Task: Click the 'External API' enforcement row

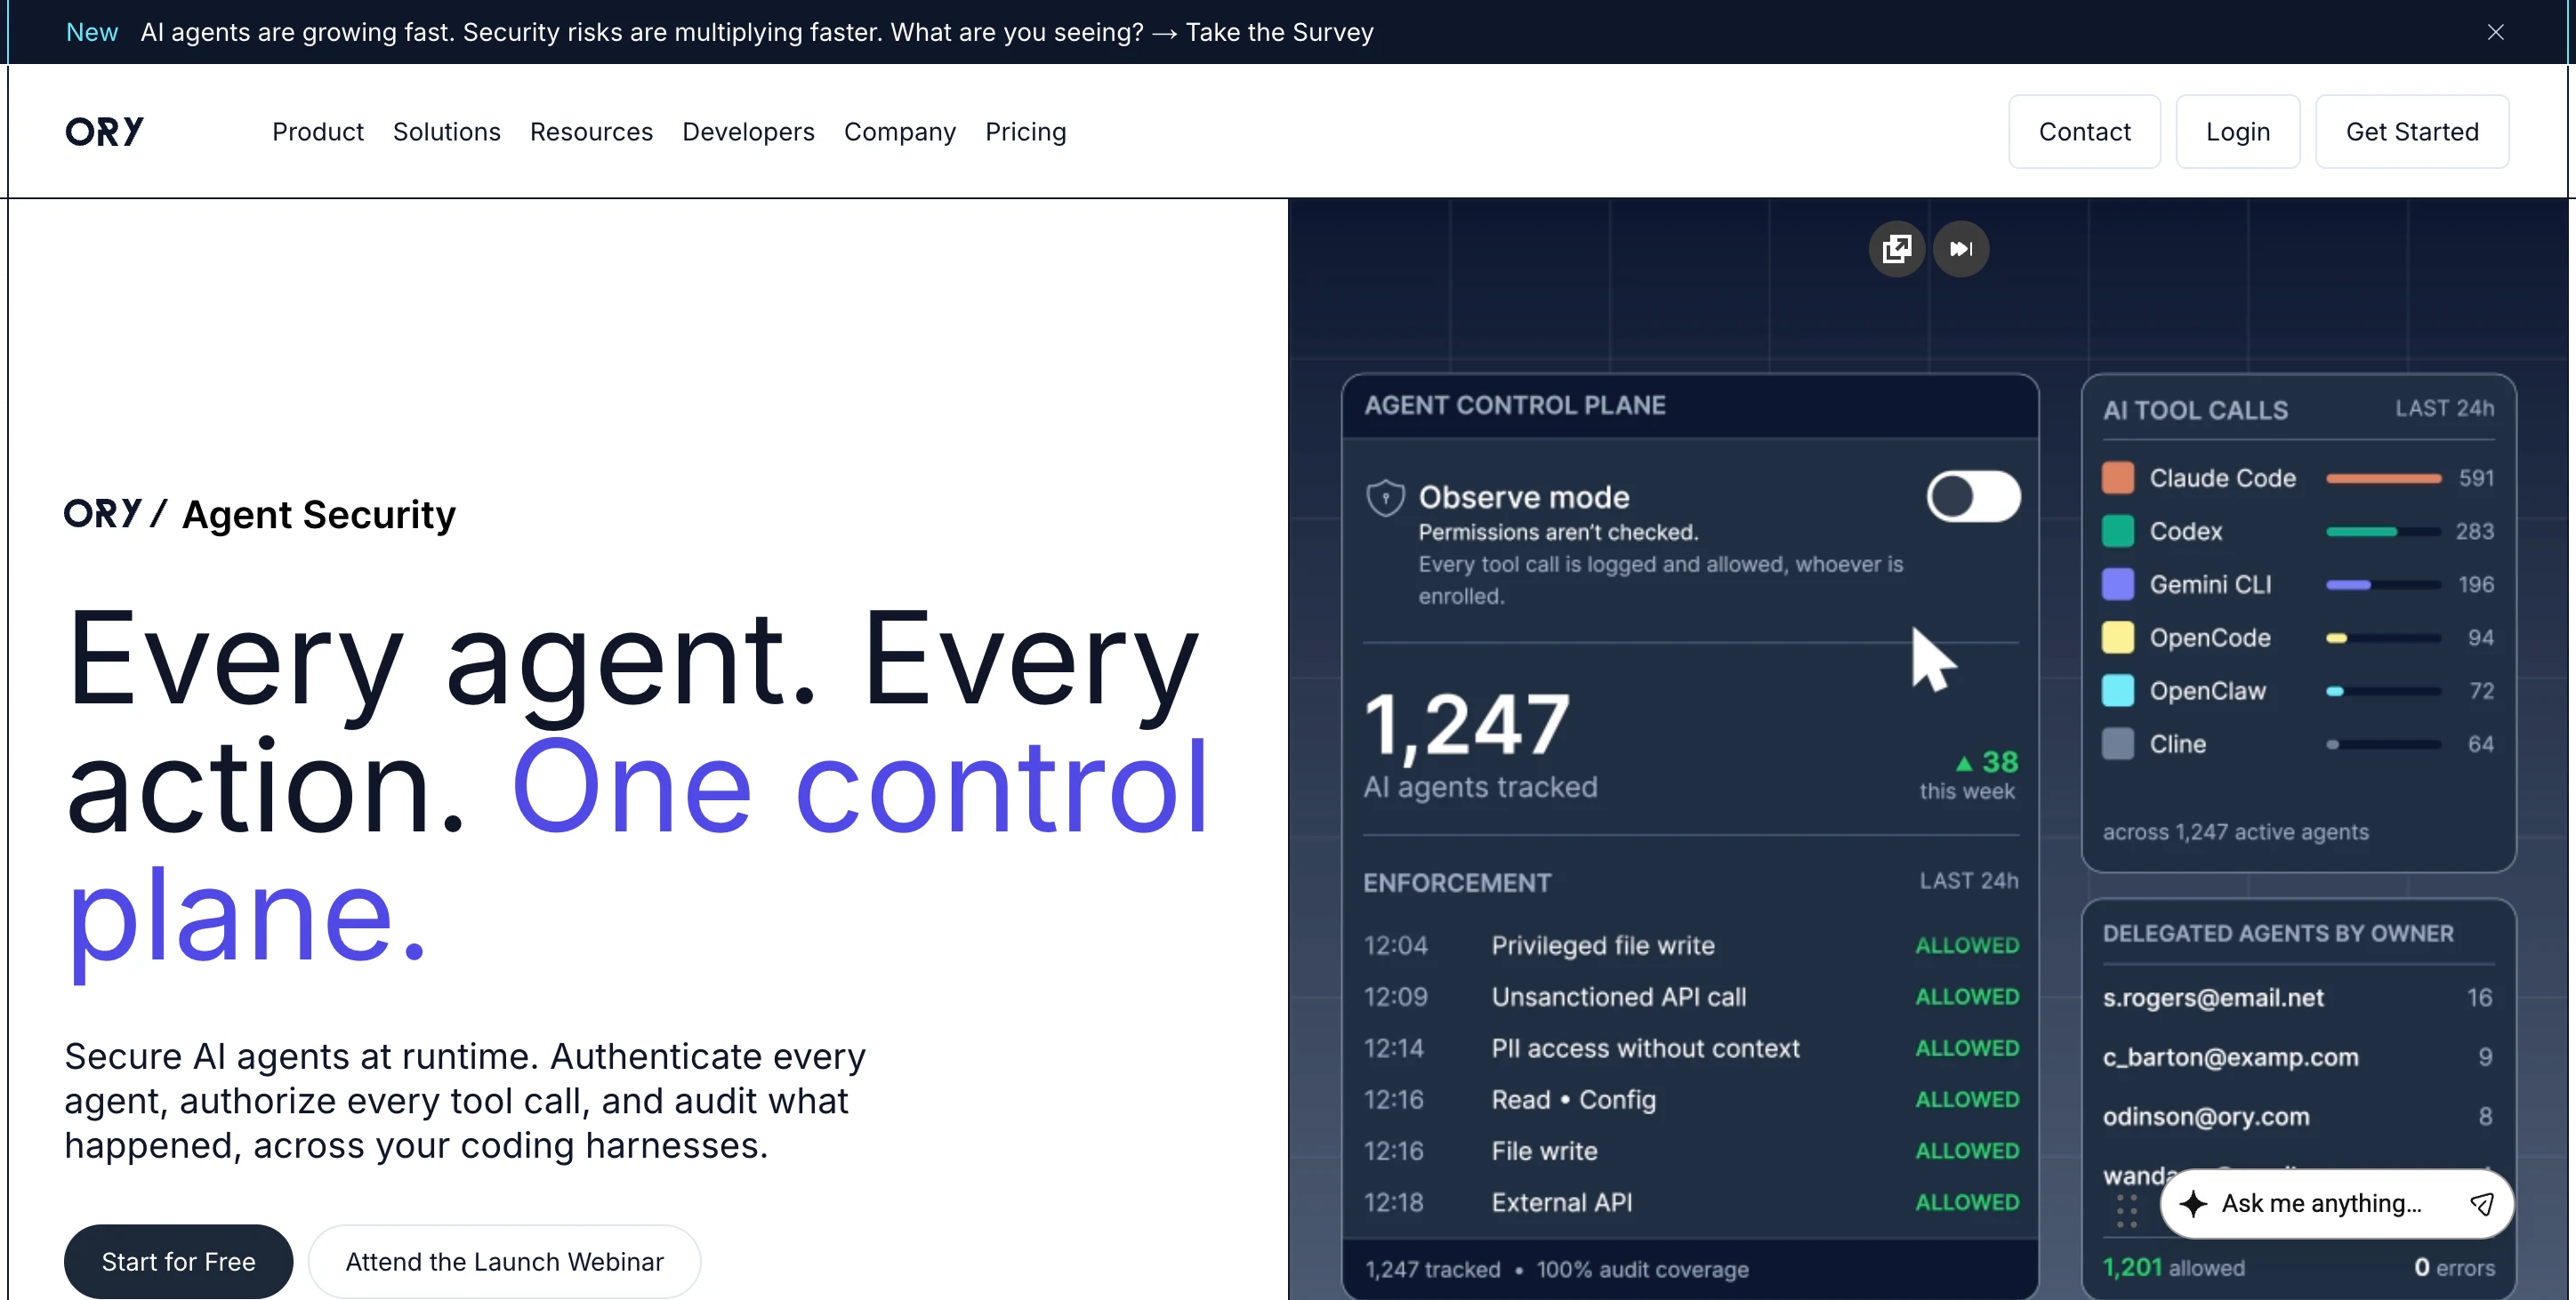Action: pyautogui.click(x=1691, y=1202)
